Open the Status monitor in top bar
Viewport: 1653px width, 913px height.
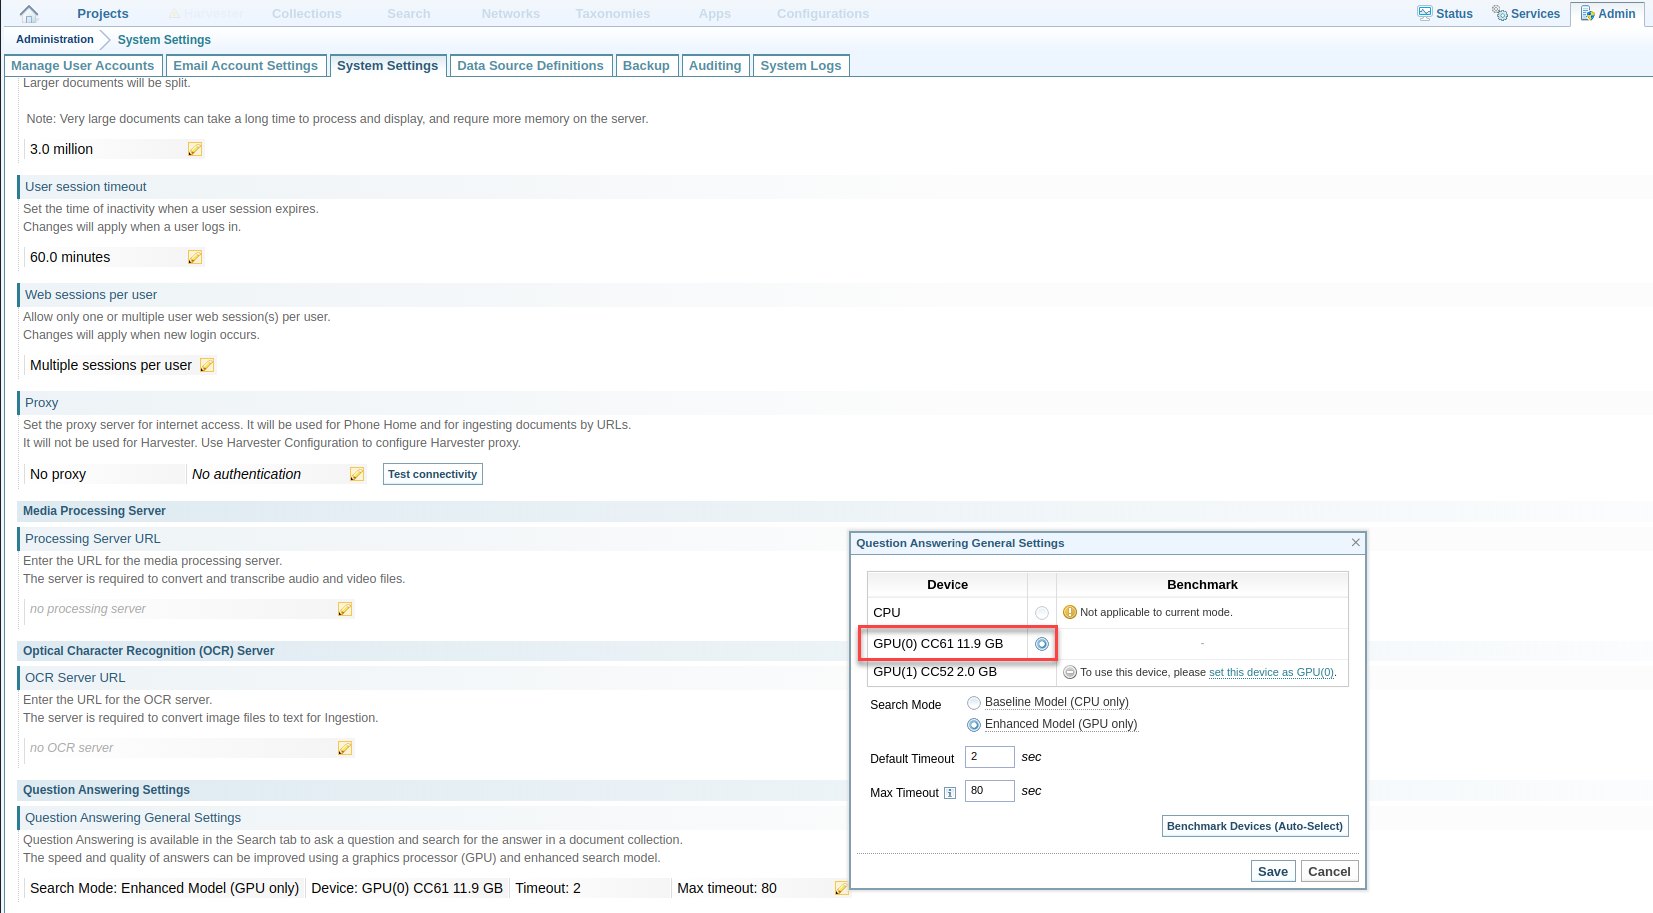point(1445,14)
